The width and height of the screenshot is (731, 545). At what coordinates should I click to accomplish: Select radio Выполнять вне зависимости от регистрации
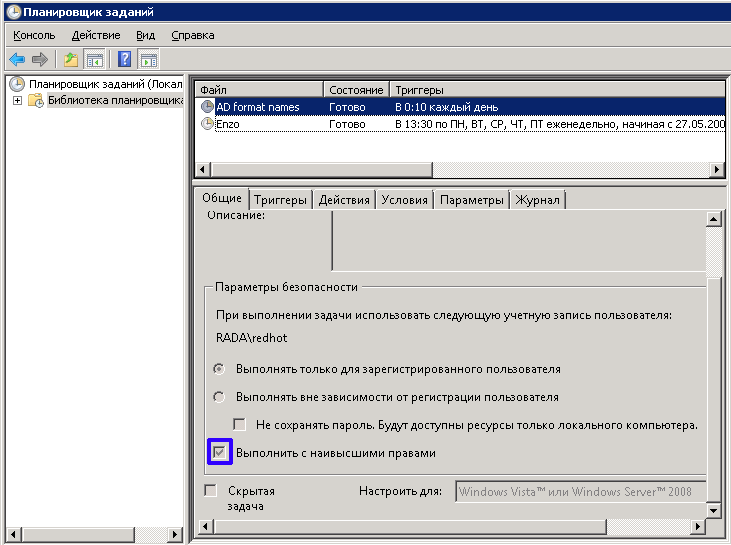219,397
